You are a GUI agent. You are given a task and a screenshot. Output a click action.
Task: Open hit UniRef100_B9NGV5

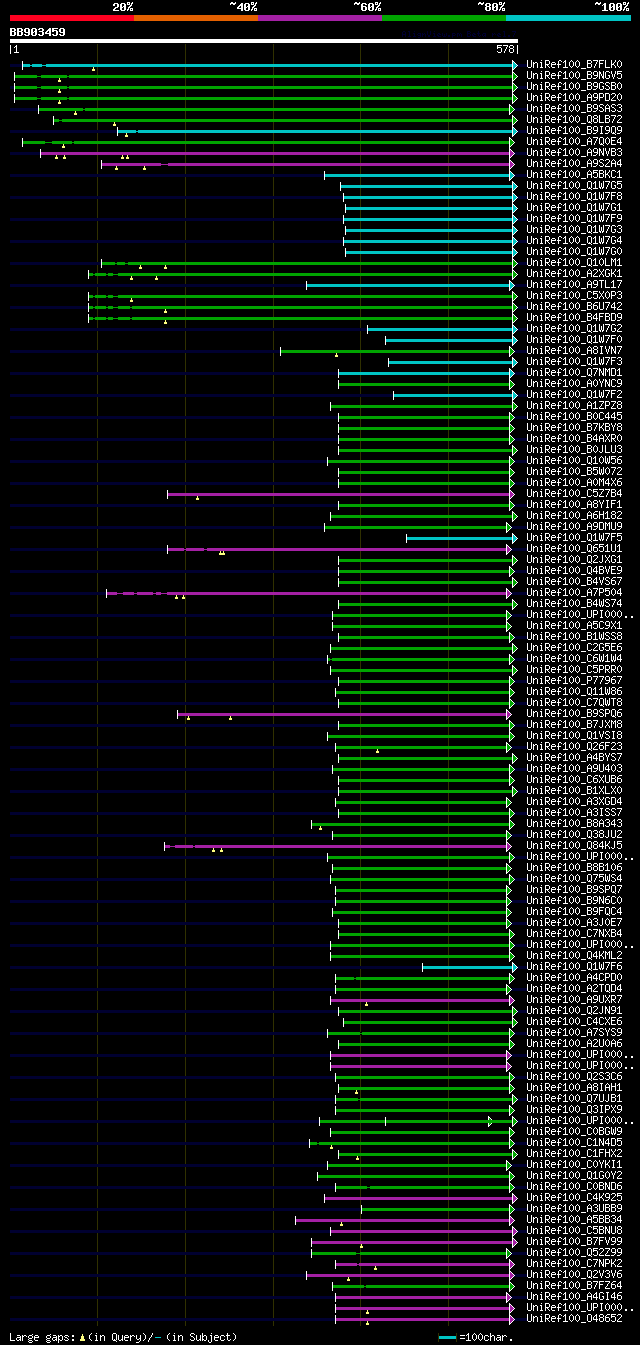pyautogui.click(x=574, y=76)
